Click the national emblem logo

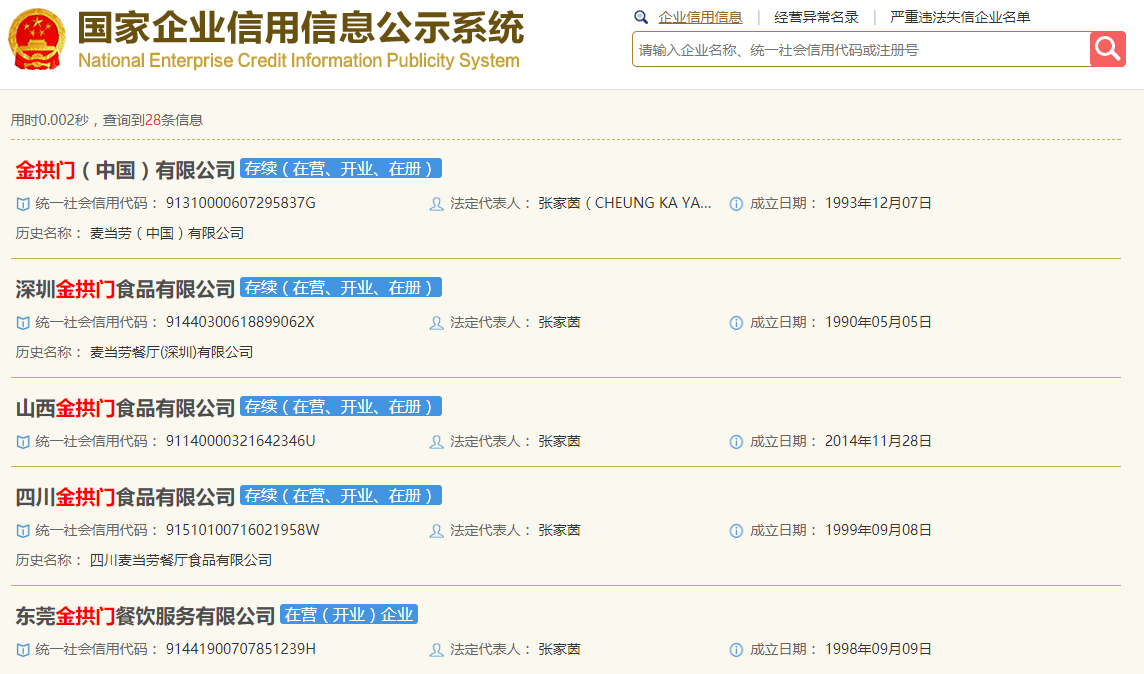pos(36,39)
